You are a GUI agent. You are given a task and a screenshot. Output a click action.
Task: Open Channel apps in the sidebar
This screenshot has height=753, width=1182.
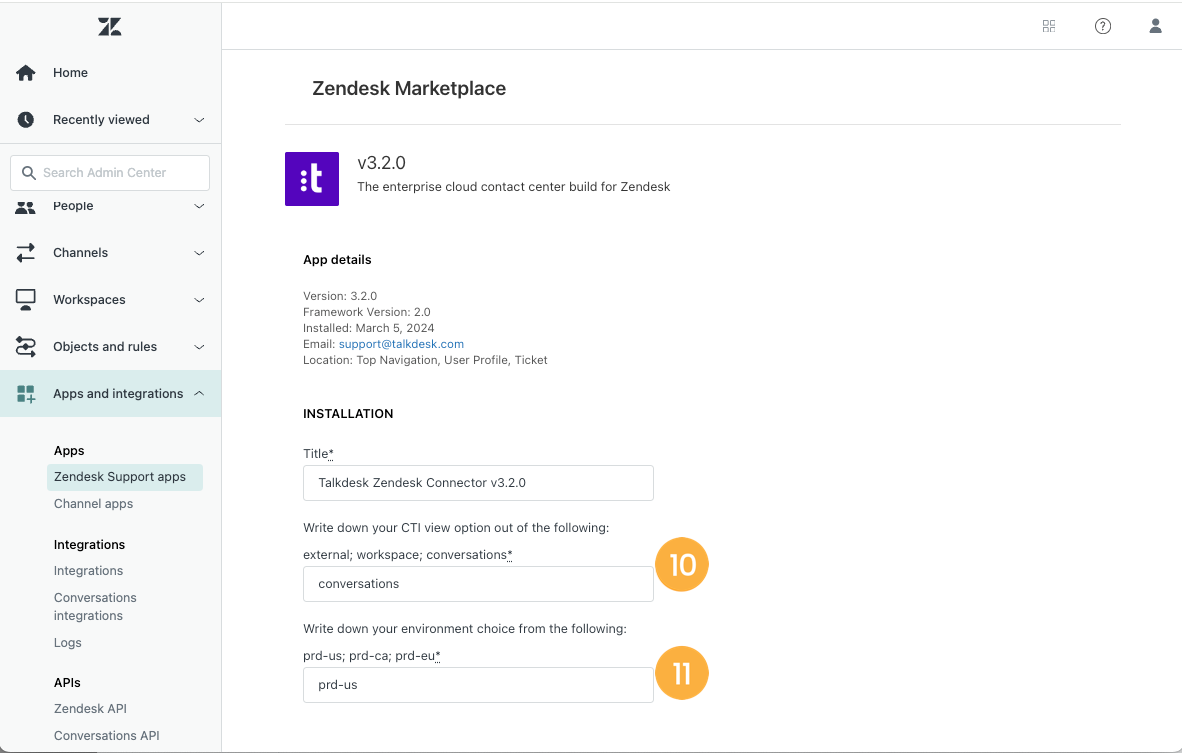93,504
